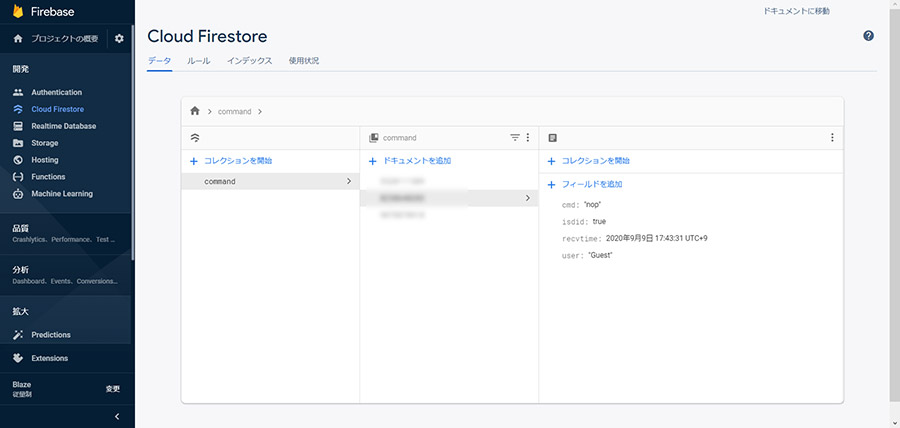
Task: Expand the 分析 section
Action: click(x=65, y=275)
